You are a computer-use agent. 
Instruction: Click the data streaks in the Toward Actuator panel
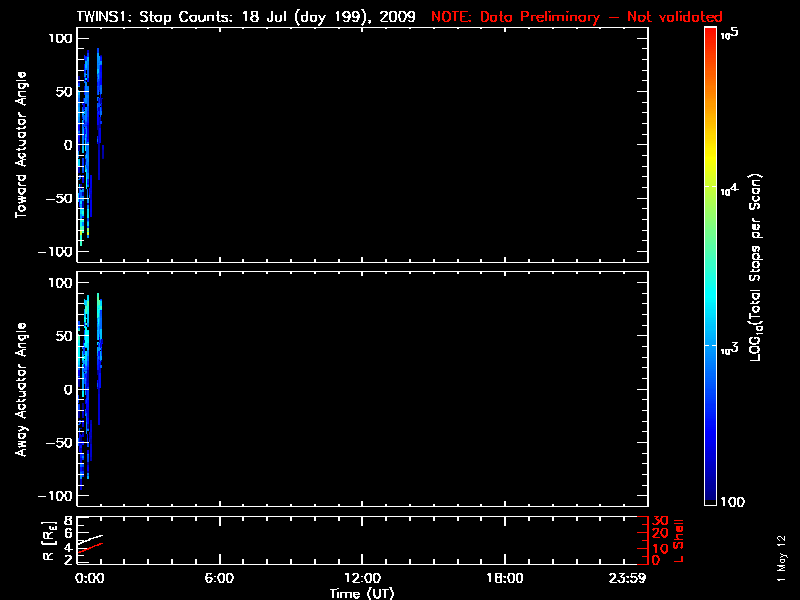pyautogui.click(x=90, y=147)
